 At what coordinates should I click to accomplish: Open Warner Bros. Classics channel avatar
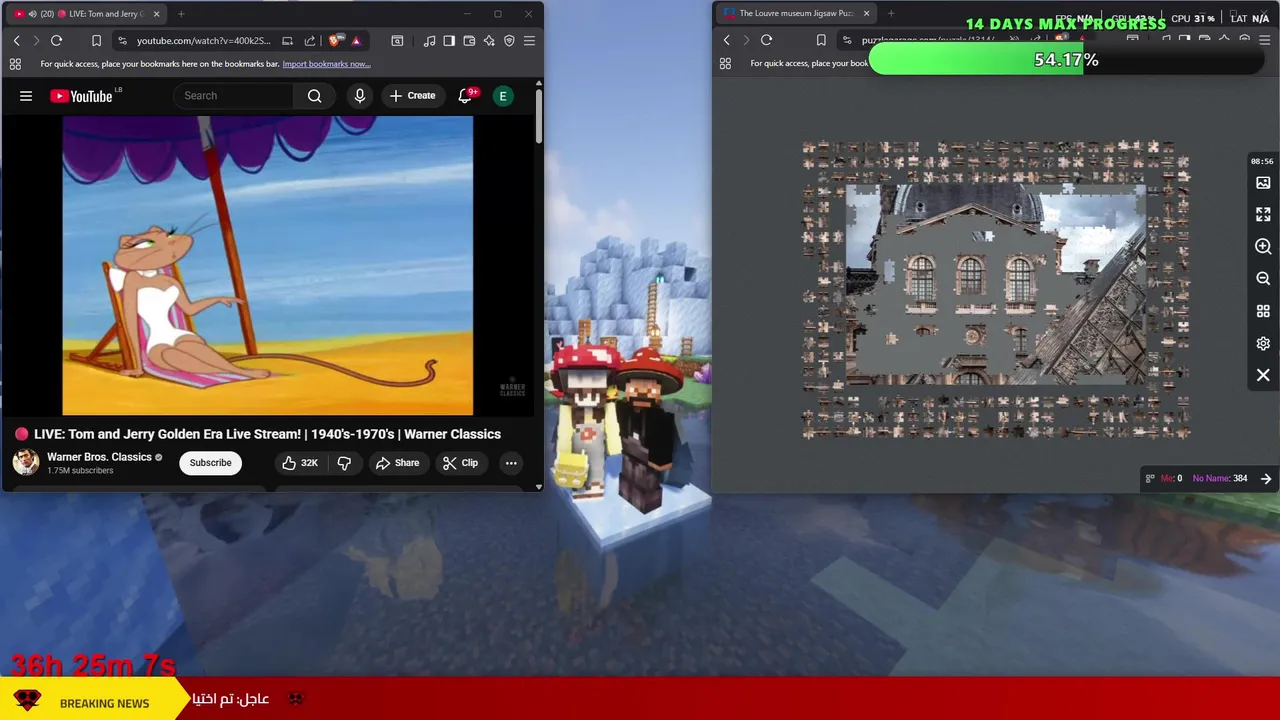26,462
